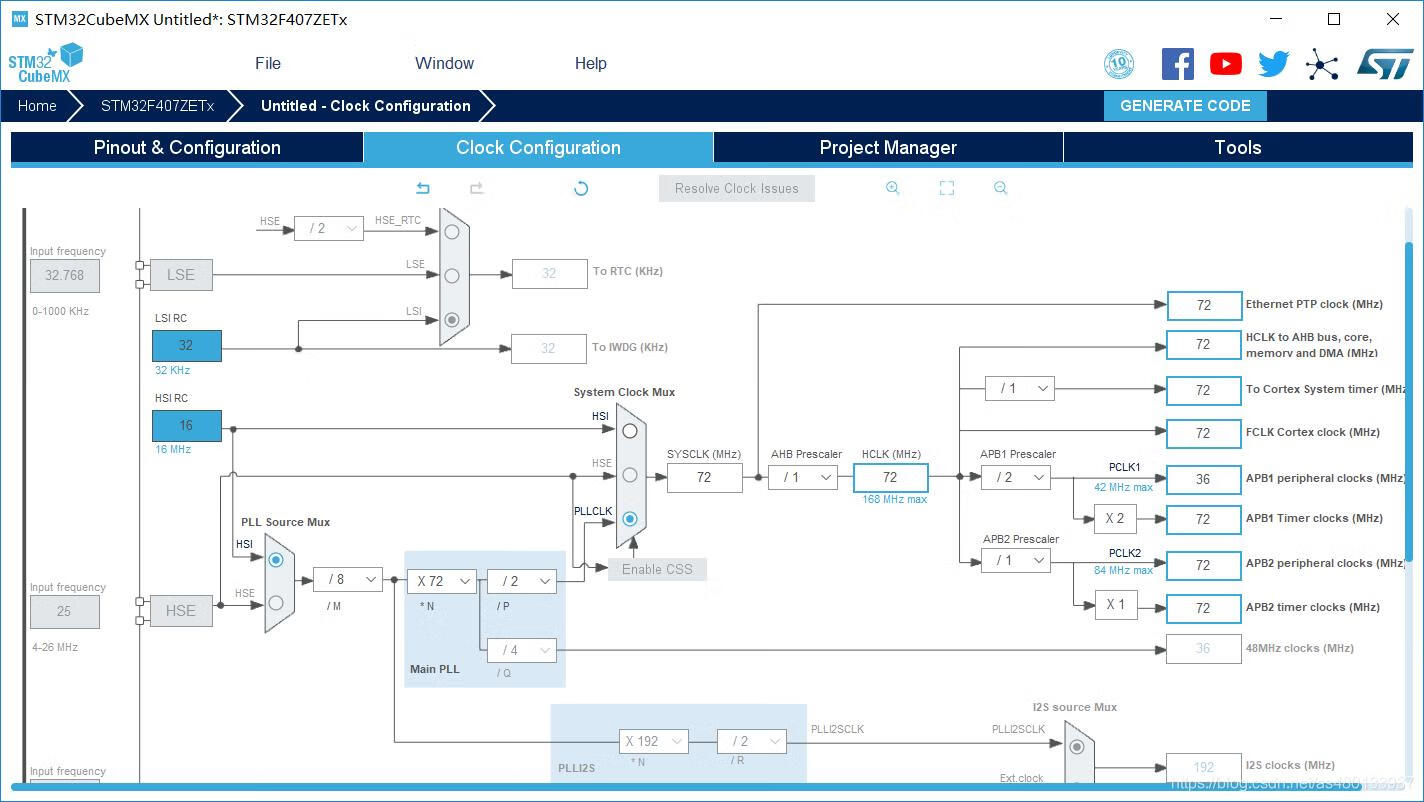Click the vertical scrollbar of the diagram
The image size is (1424, 802).
[1410, 400]
